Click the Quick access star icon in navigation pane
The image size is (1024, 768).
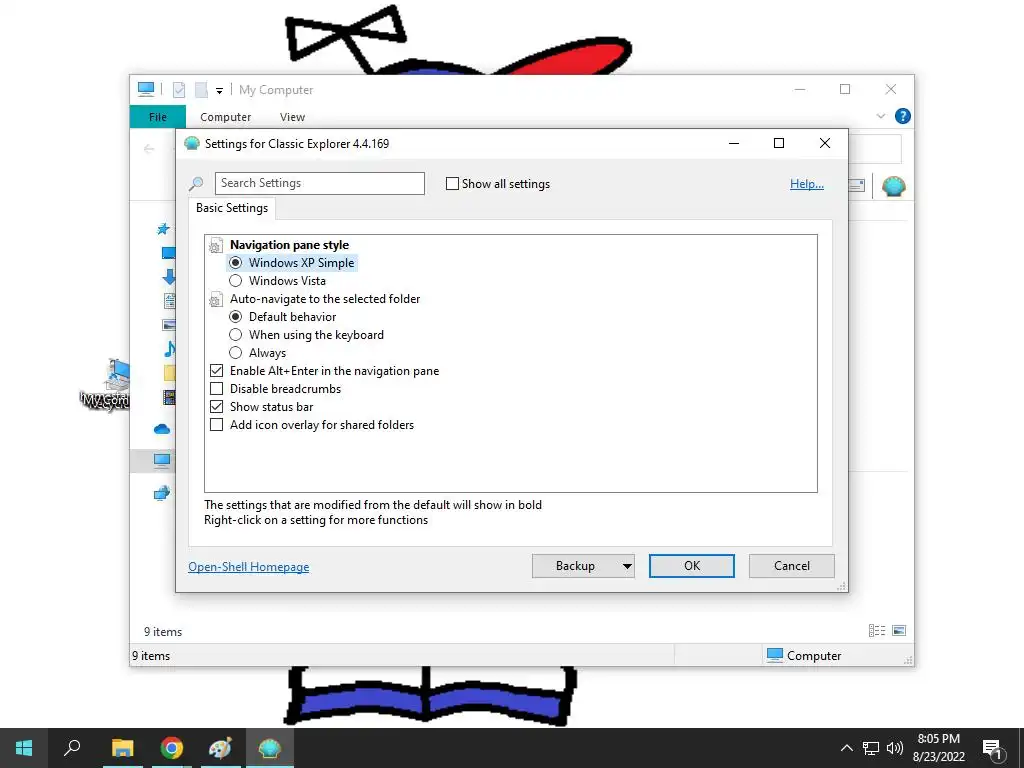[x=163, y=229]
